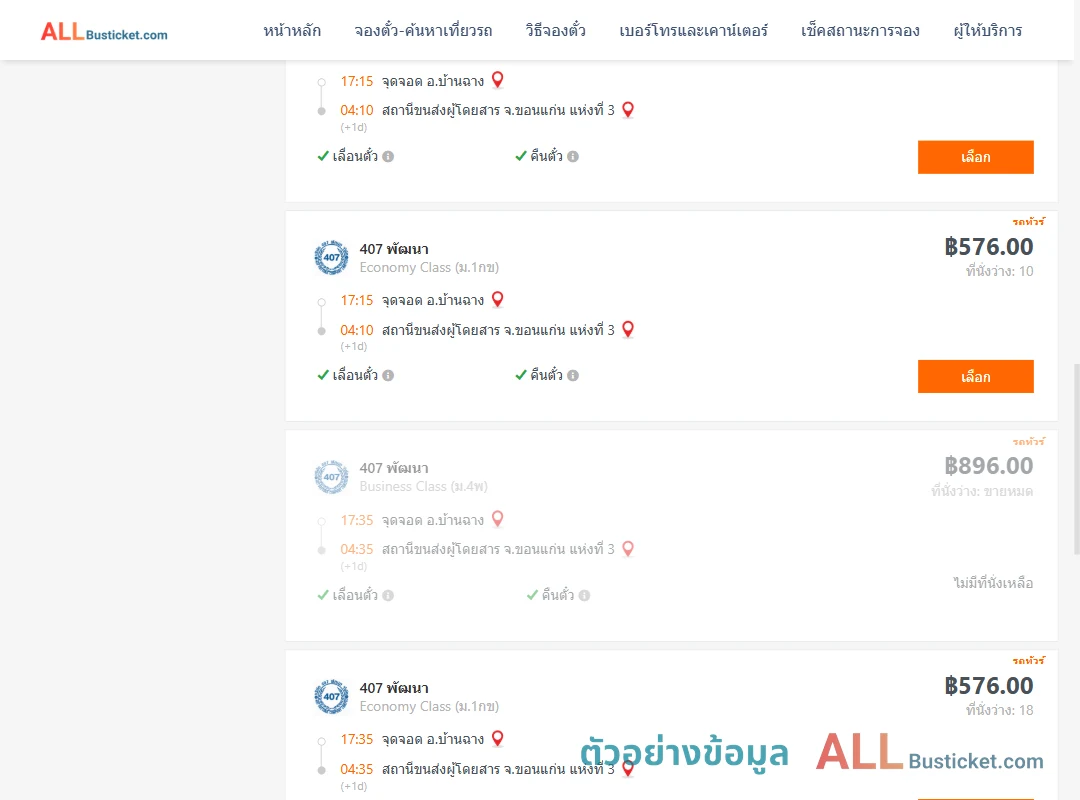Click 407 logo of 18-seat Economy card
1080x800 pixels.
coord(331,696)
